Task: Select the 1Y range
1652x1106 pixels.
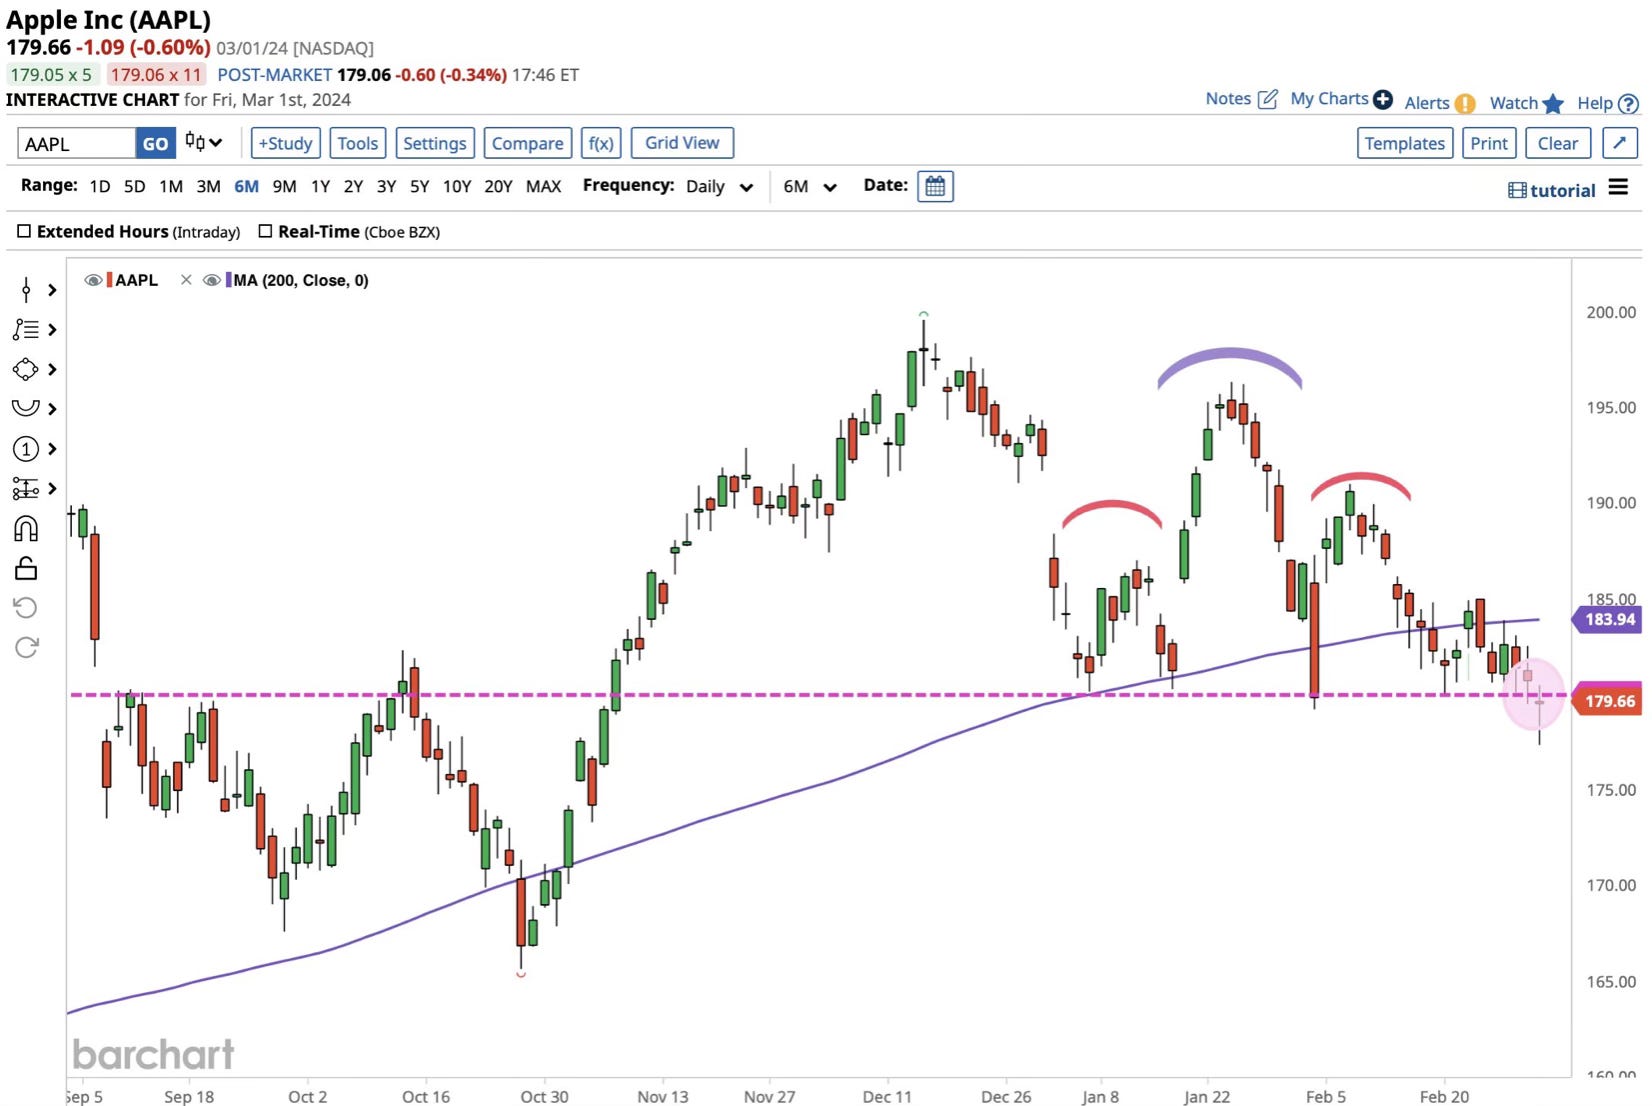Action: pos(320,186)
